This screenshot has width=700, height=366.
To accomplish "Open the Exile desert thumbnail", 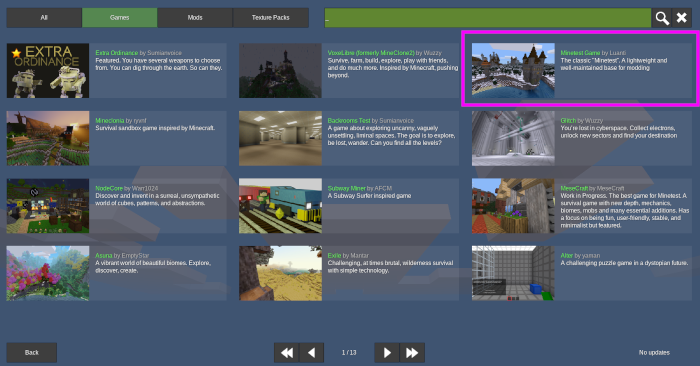I will tap(280, 274).
